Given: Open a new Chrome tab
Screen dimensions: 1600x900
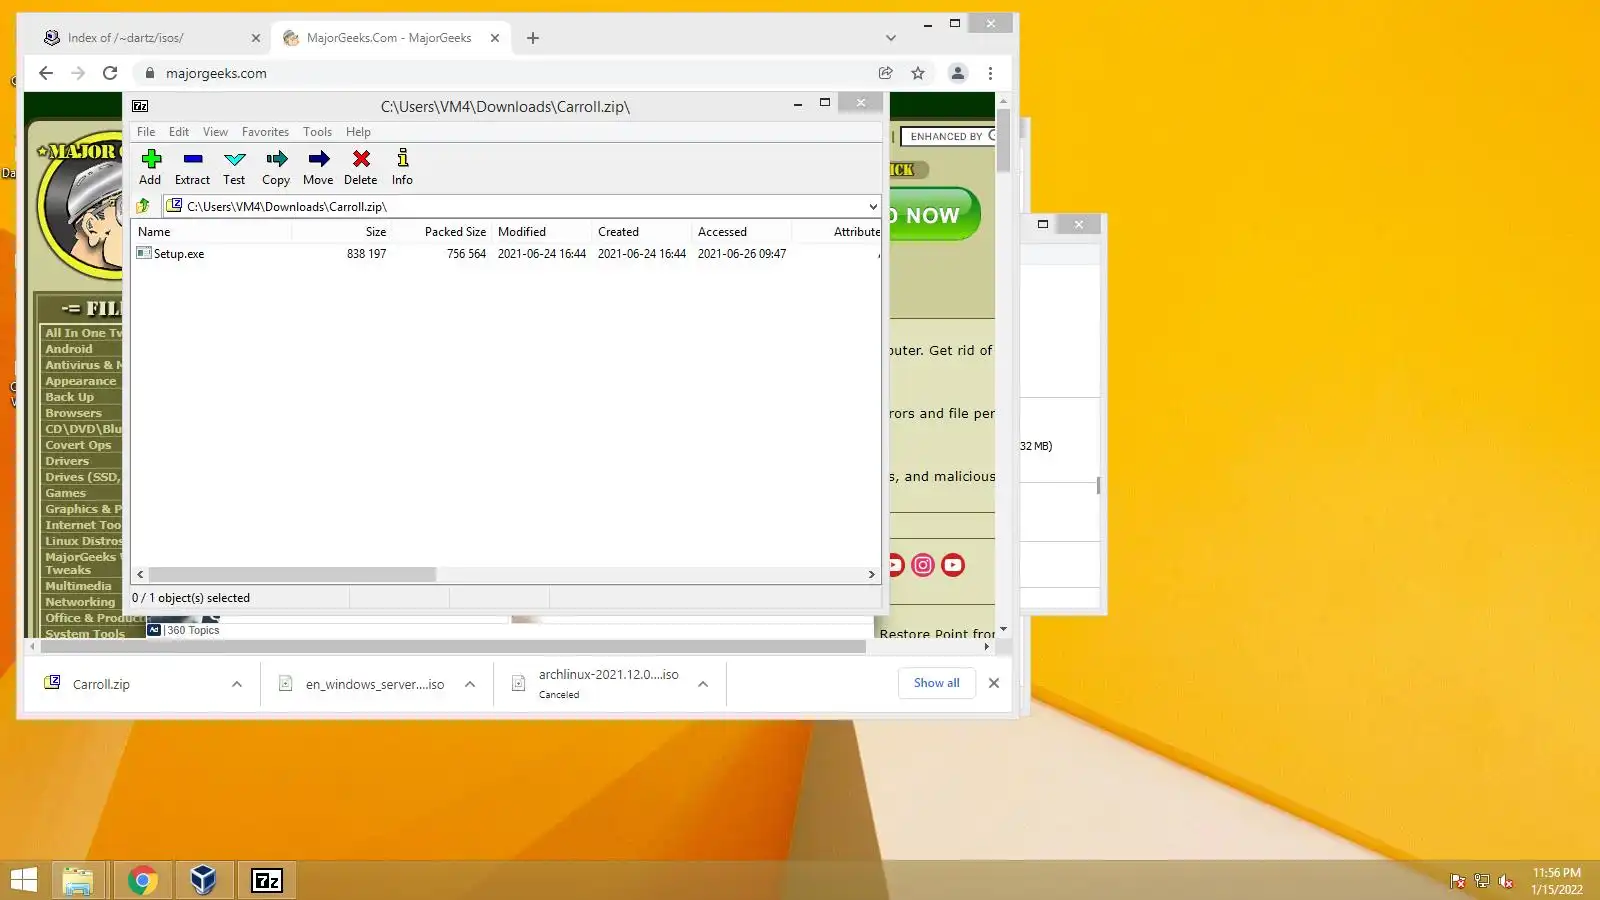Looking at the screenshot, I should pos(533,38).
